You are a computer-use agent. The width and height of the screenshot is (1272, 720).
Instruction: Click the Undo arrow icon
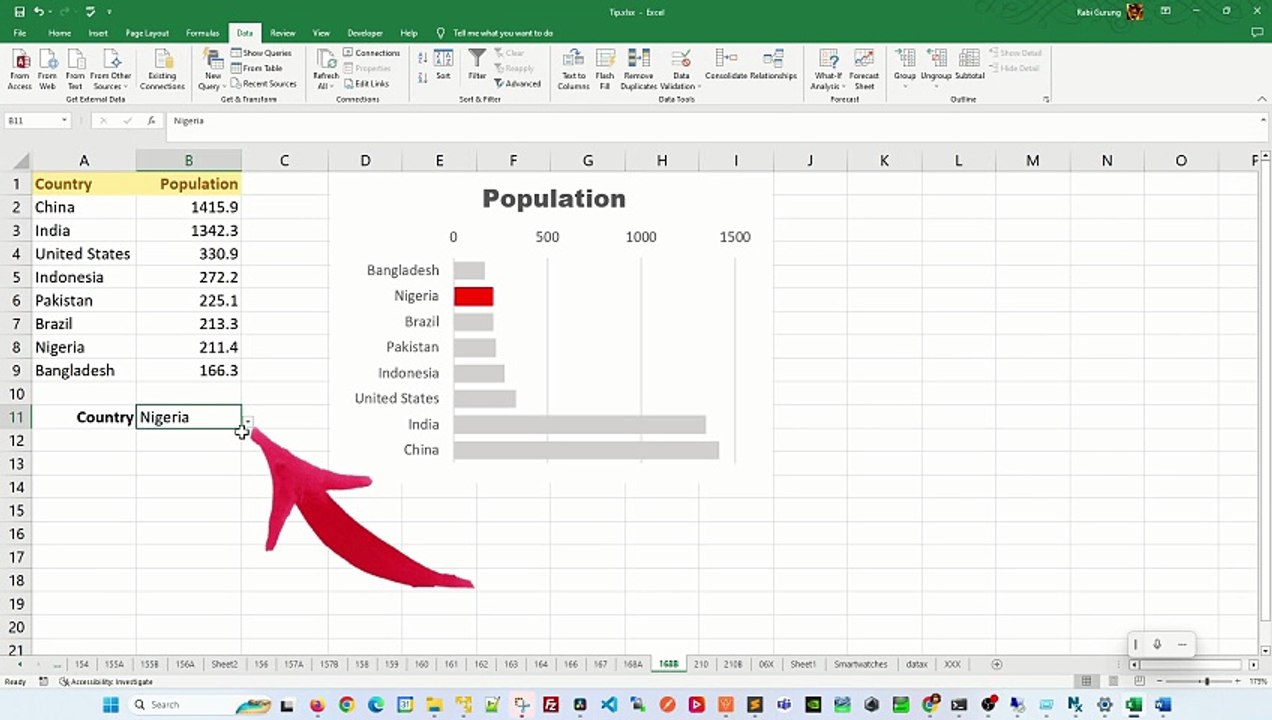(x=38, y=12)
